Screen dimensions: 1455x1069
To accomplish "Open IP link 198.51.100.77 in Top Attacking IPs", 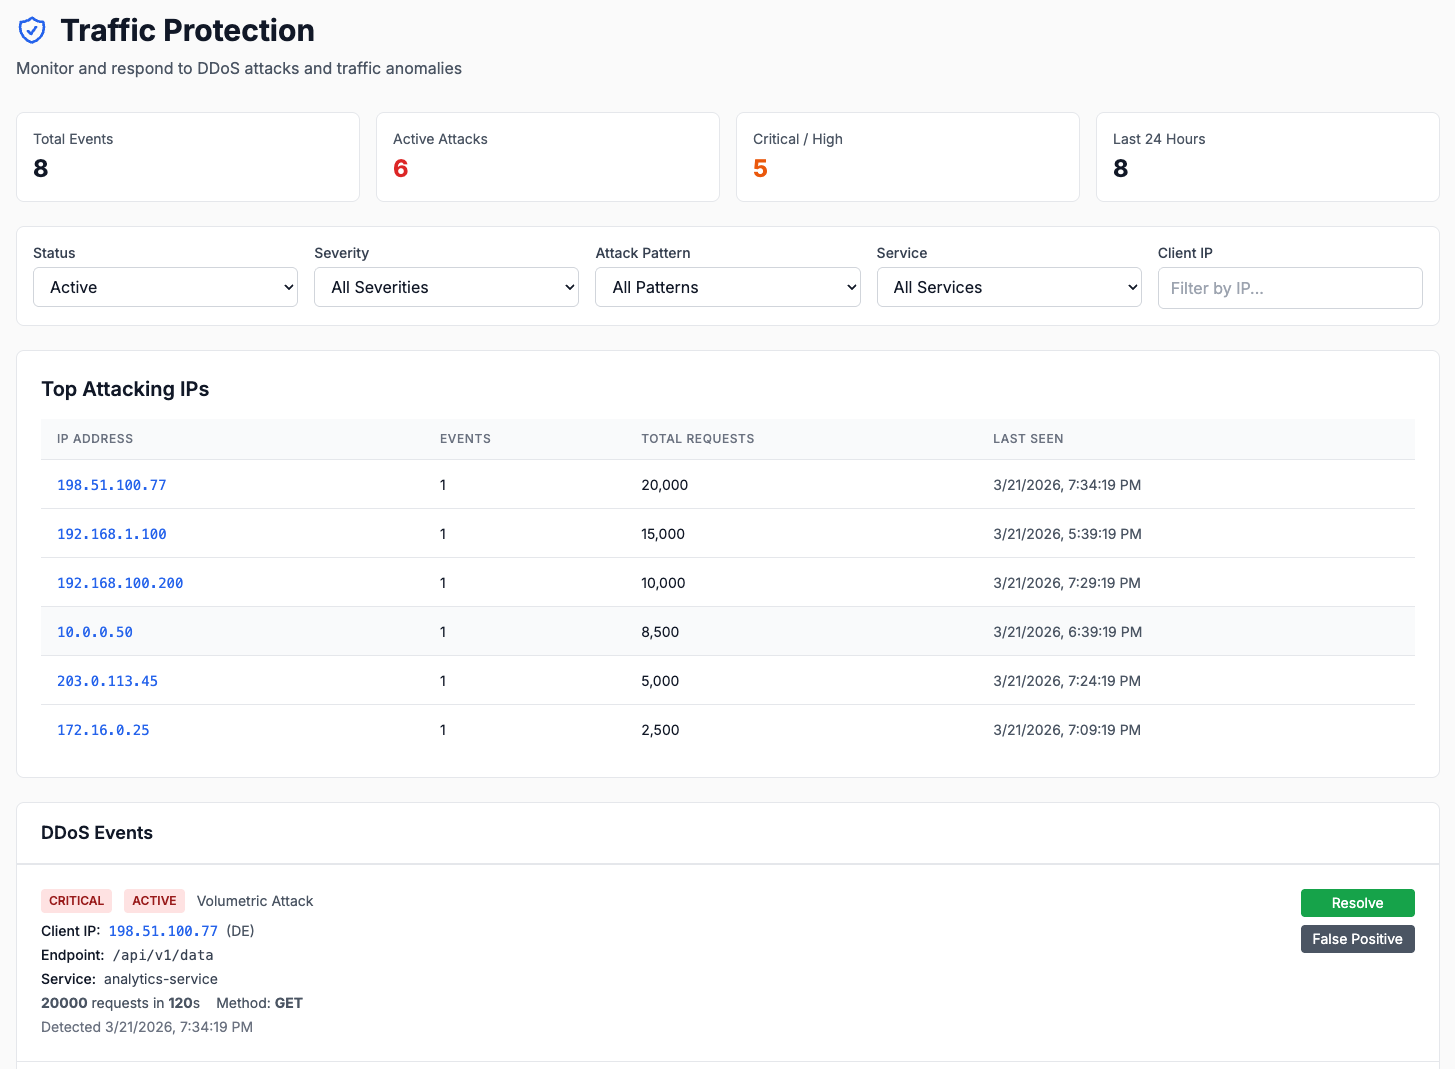I will (111, 485).
